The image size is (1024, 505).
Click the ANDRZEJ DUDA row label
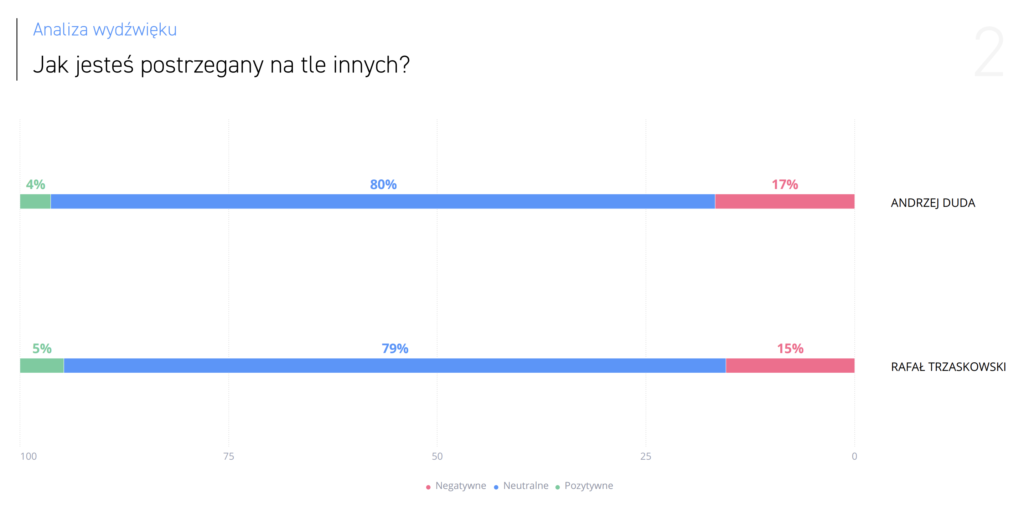point(932,203)
